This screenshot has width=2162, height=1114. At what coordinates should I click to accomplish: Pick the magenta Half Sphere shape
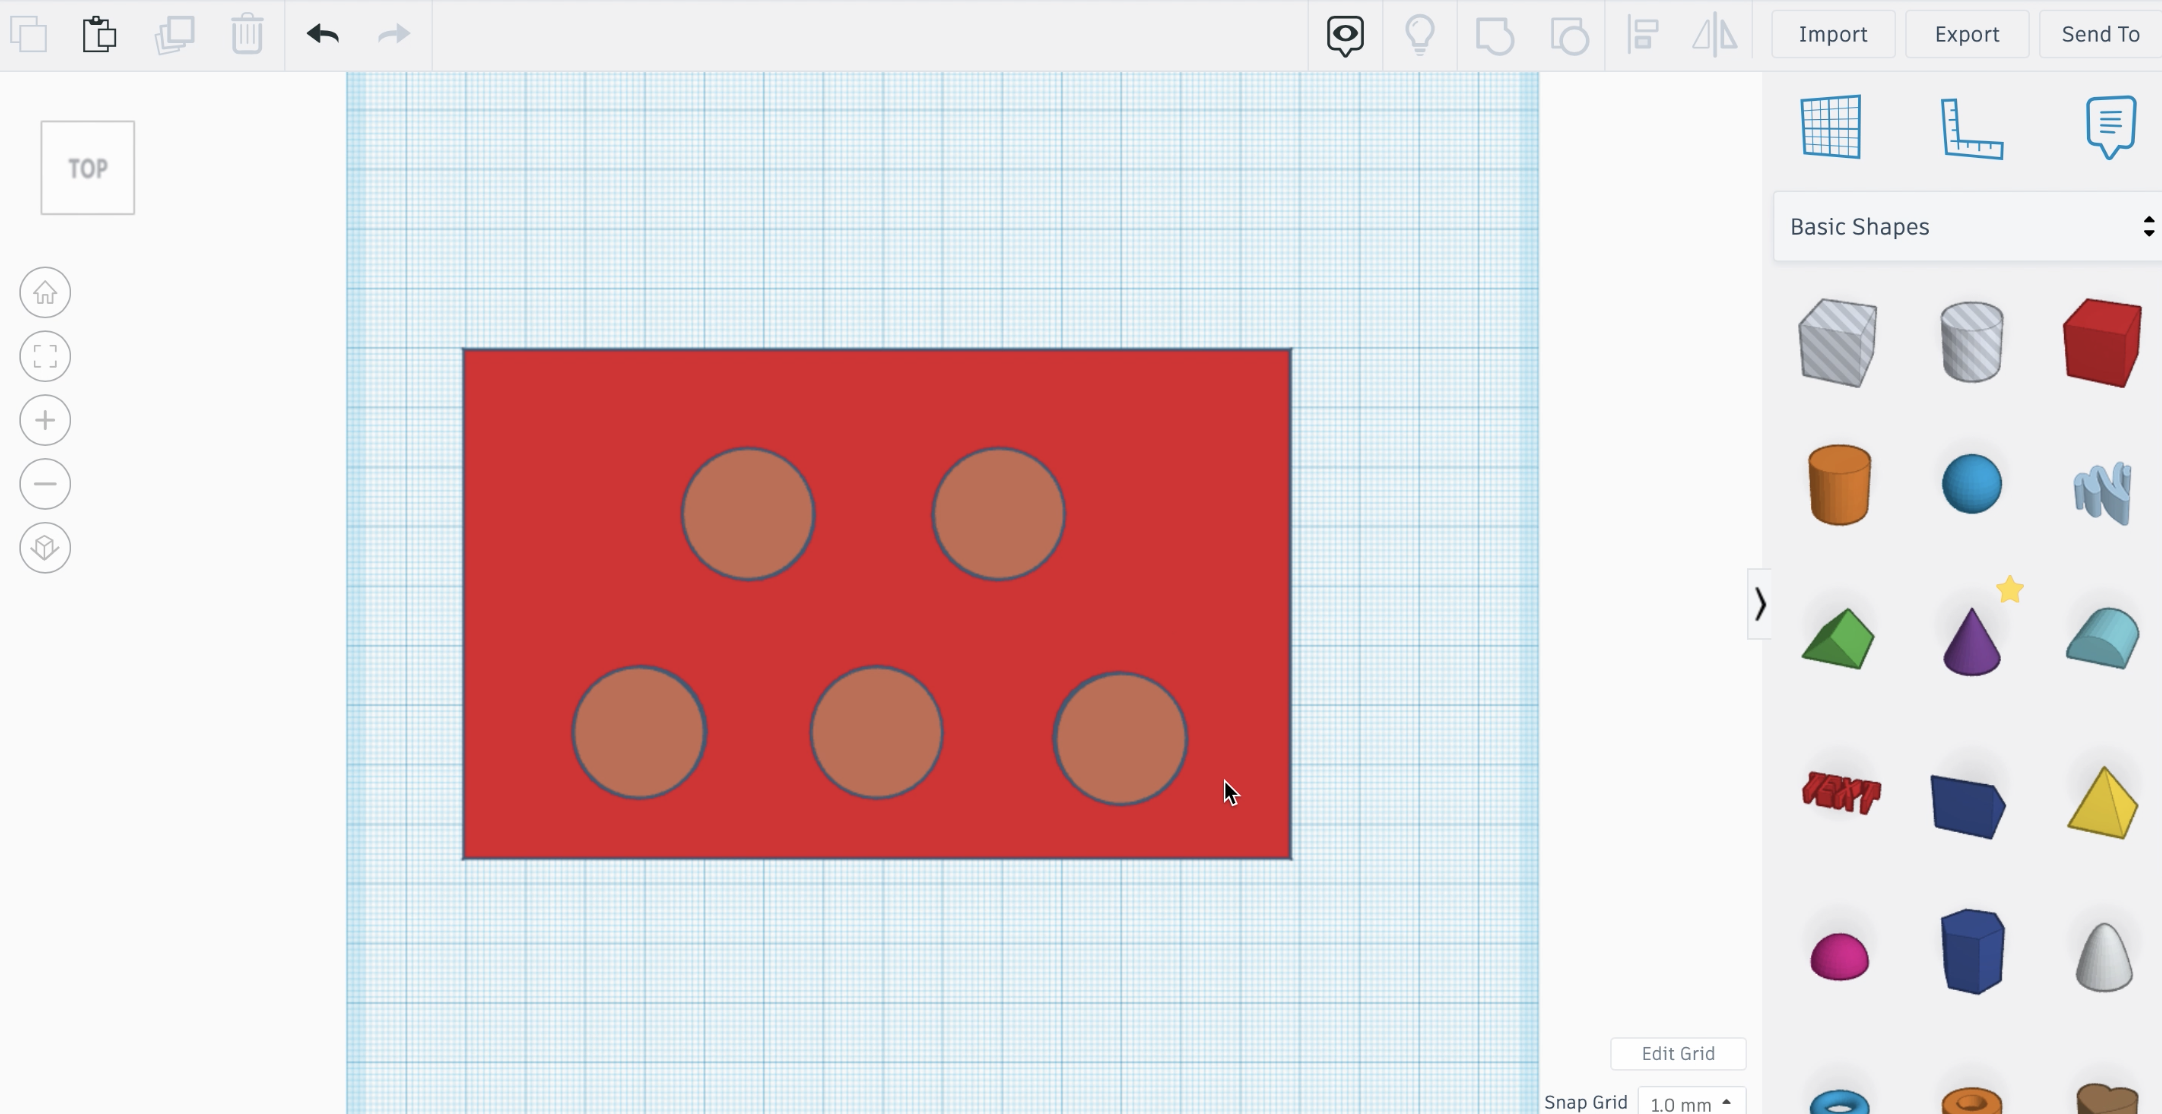coord(1839,956)
